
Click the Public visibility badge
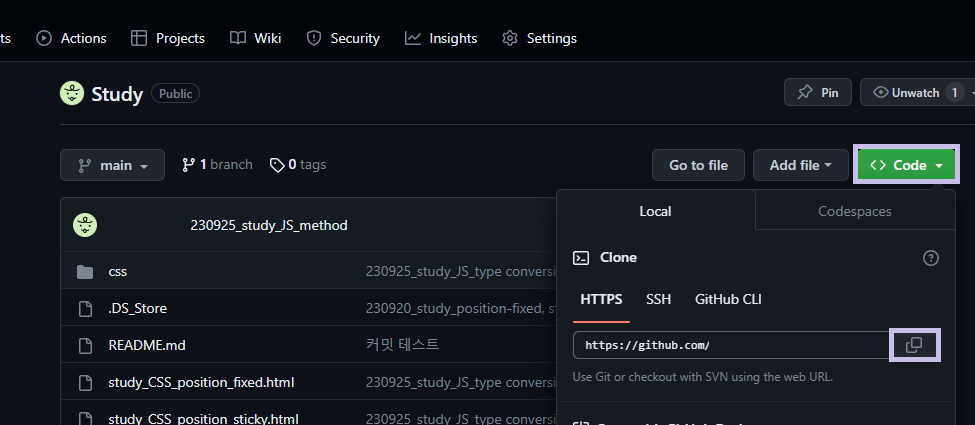tap(175, 94)
